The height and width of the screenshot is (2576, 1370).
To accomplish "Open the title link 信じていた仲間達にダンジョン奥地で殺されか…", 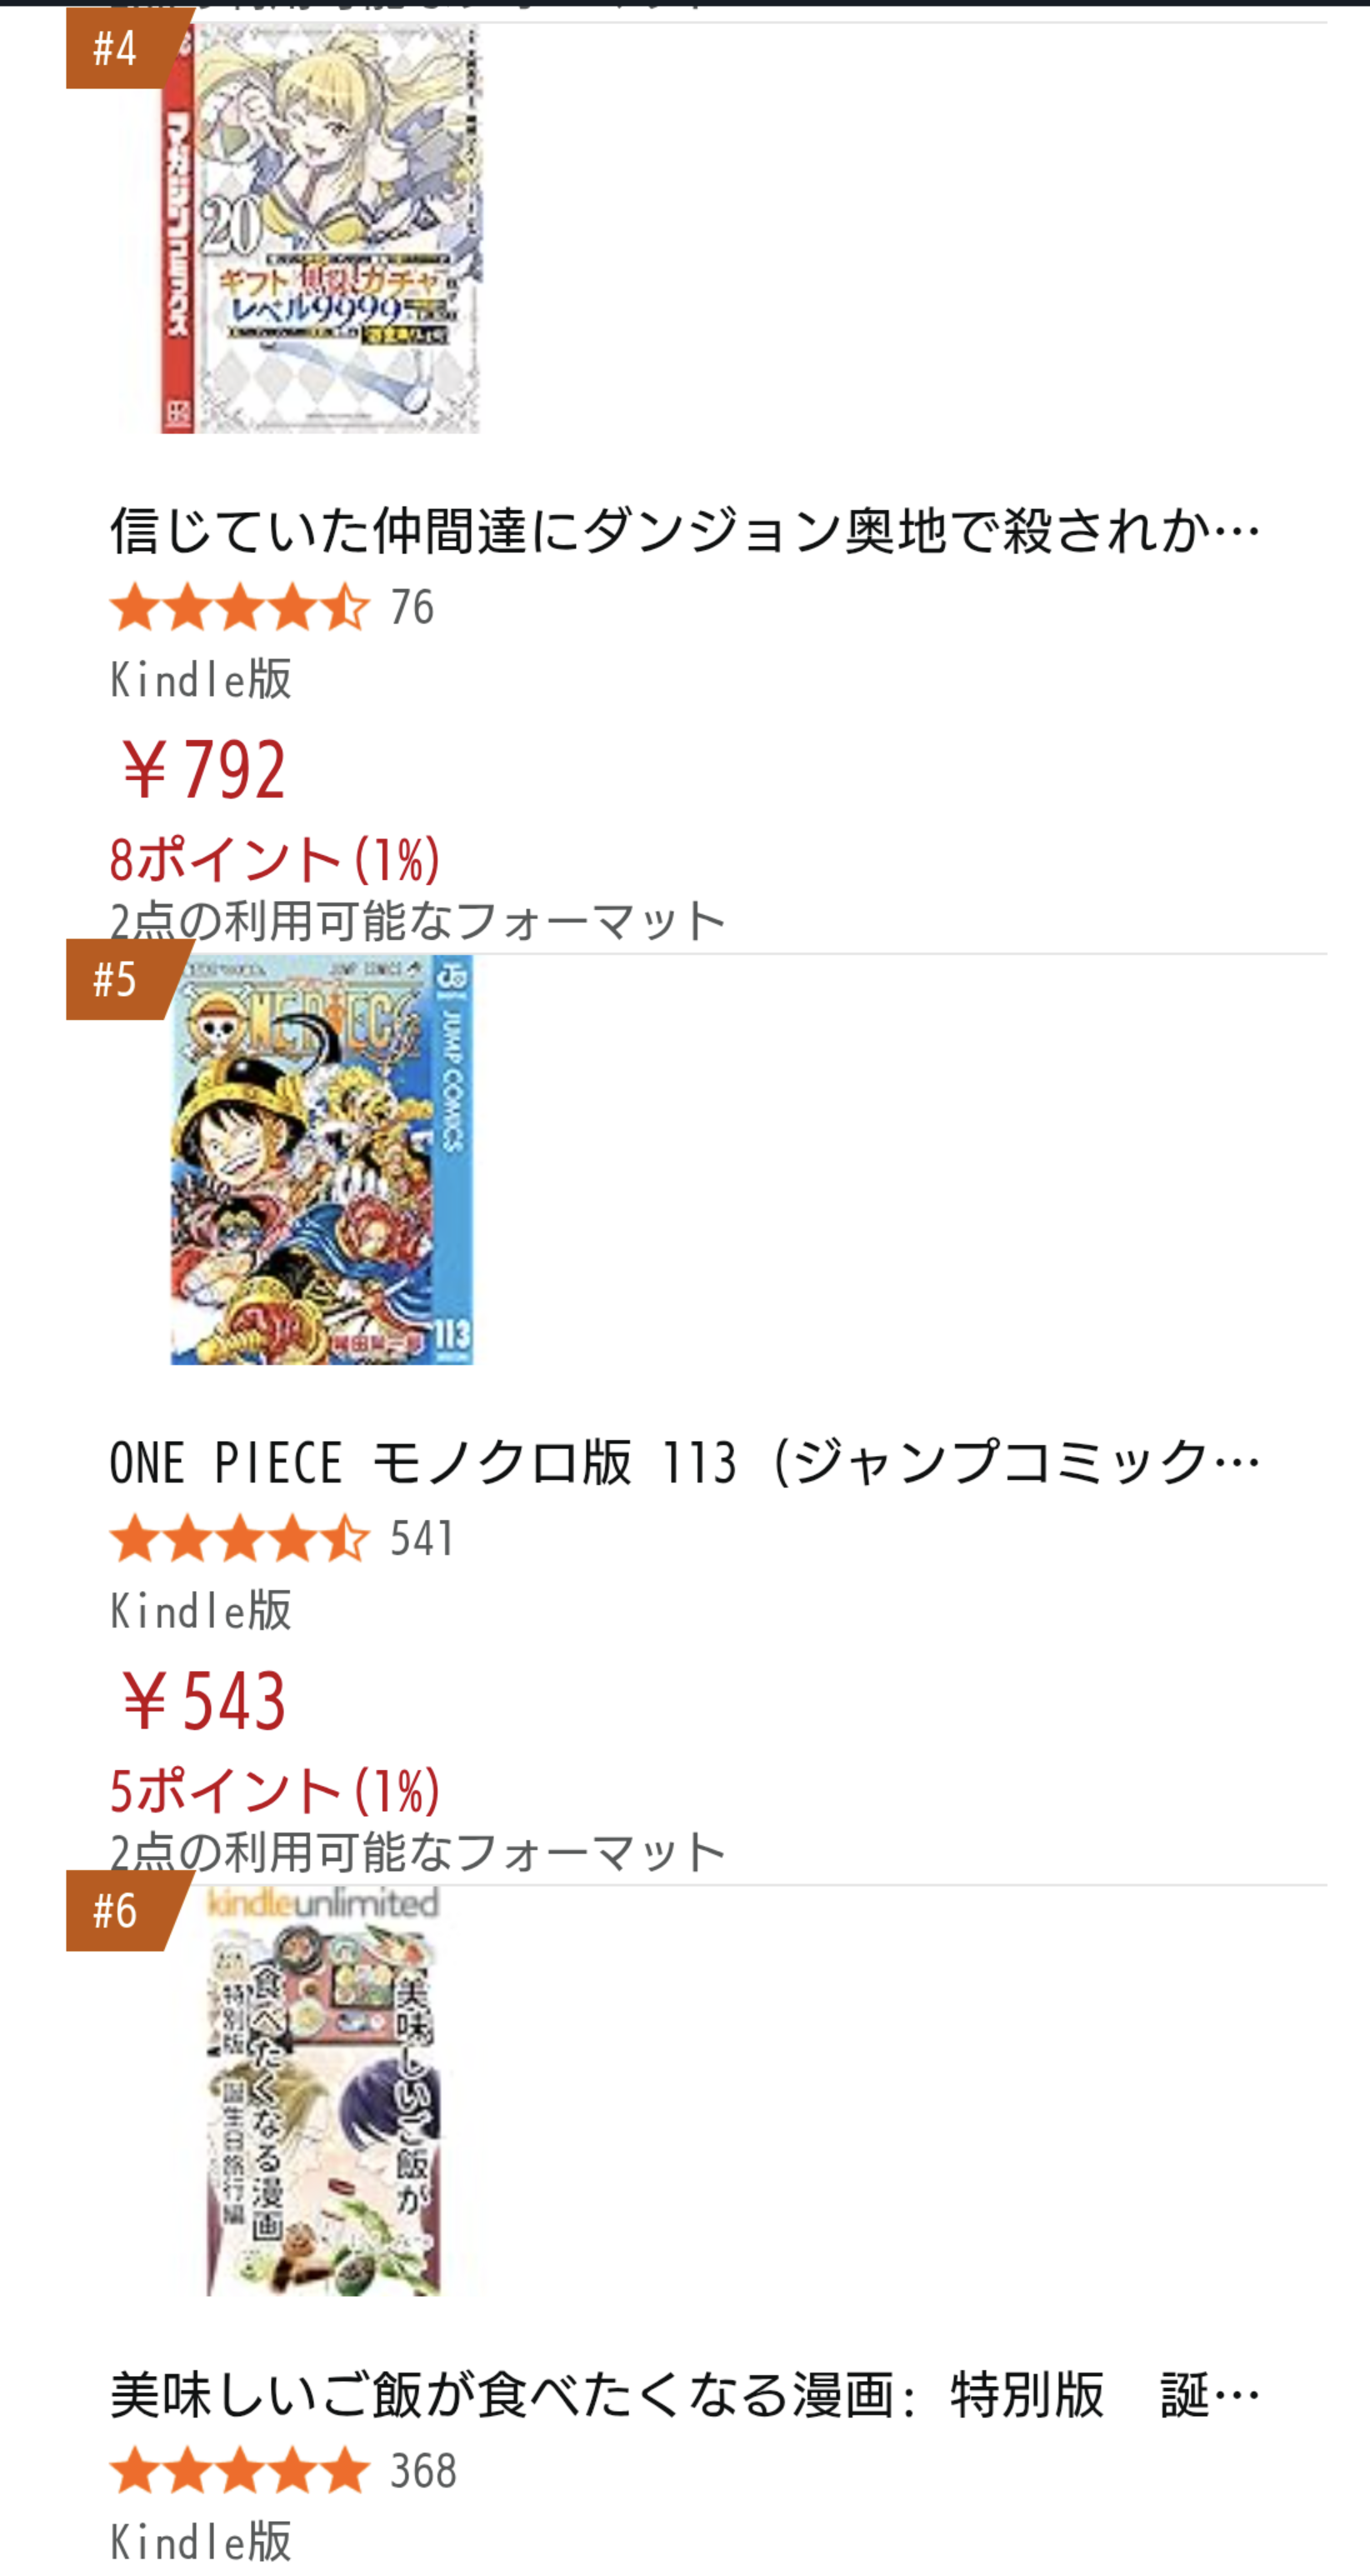I will coord(684,530).
